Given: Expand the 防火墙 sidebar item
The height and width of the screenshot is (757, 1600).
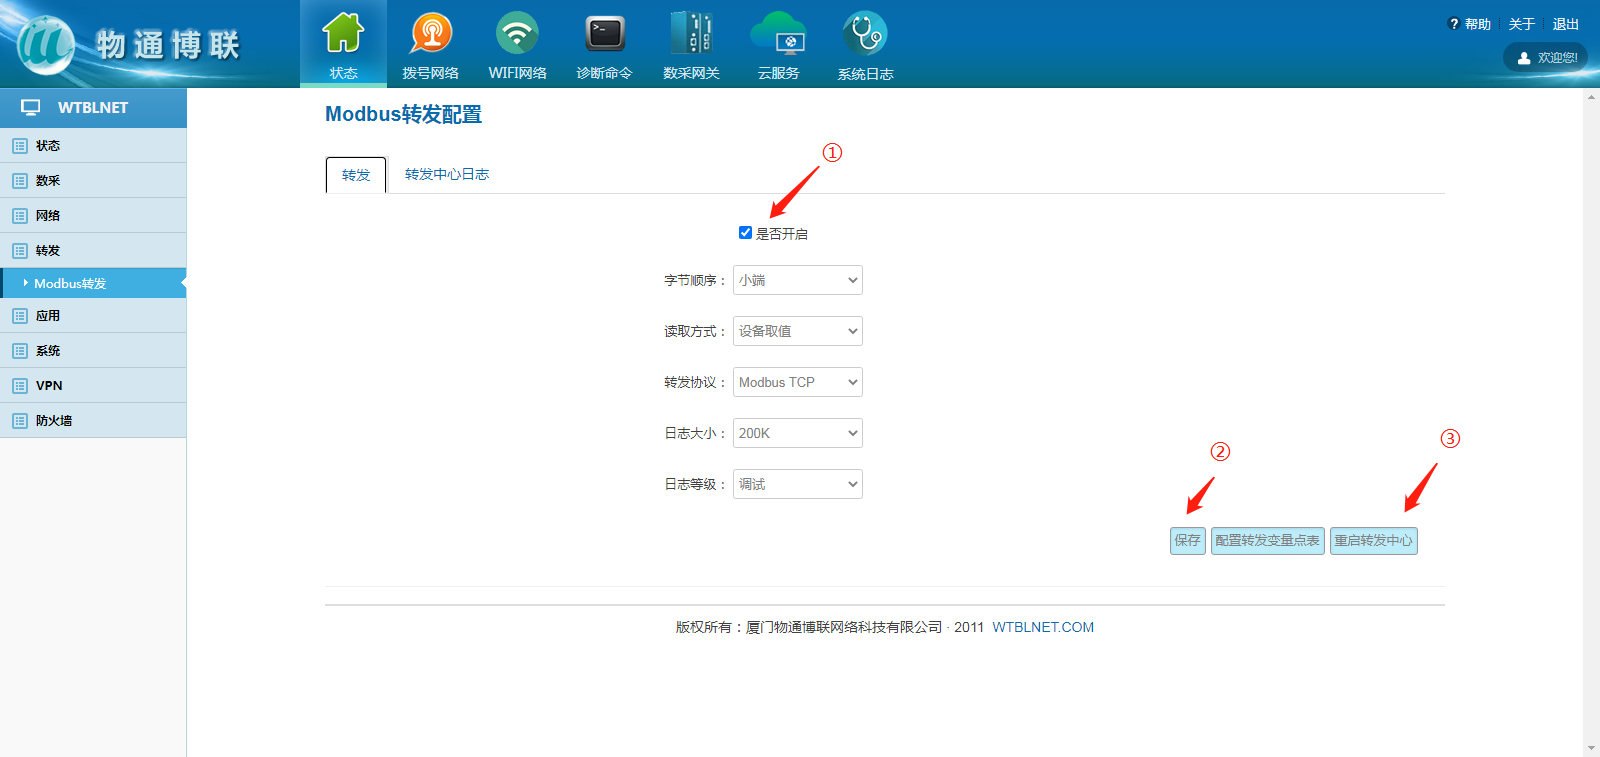Looking at the screenshot, I should [54, 421].
